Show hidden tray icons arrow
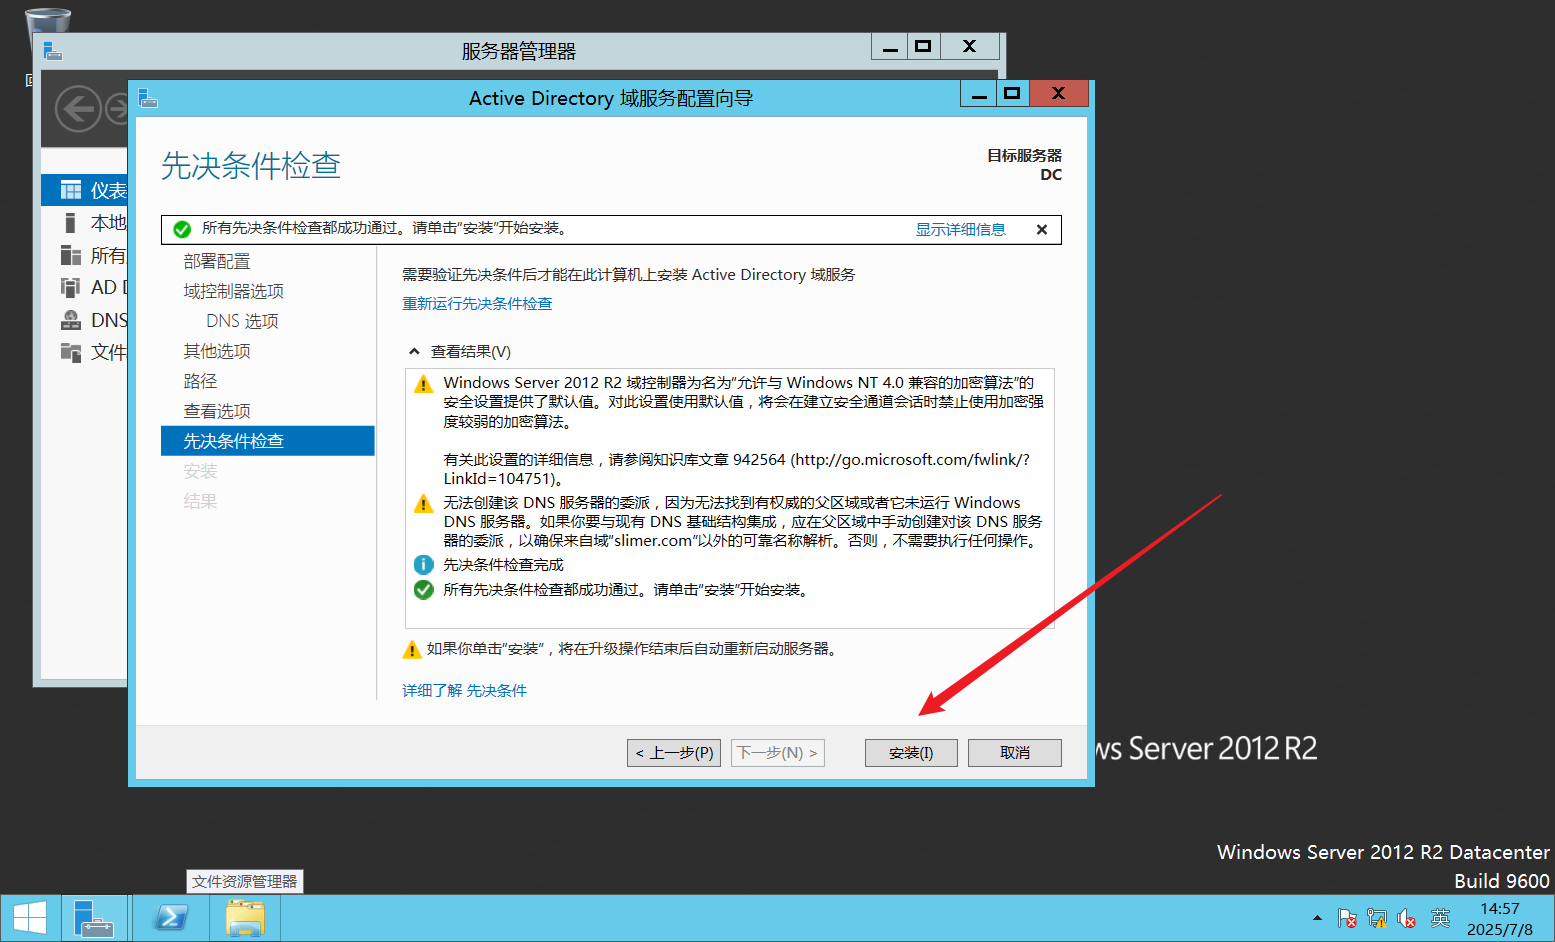The height and width of the screenshot is (942, 1555). 1317,918
